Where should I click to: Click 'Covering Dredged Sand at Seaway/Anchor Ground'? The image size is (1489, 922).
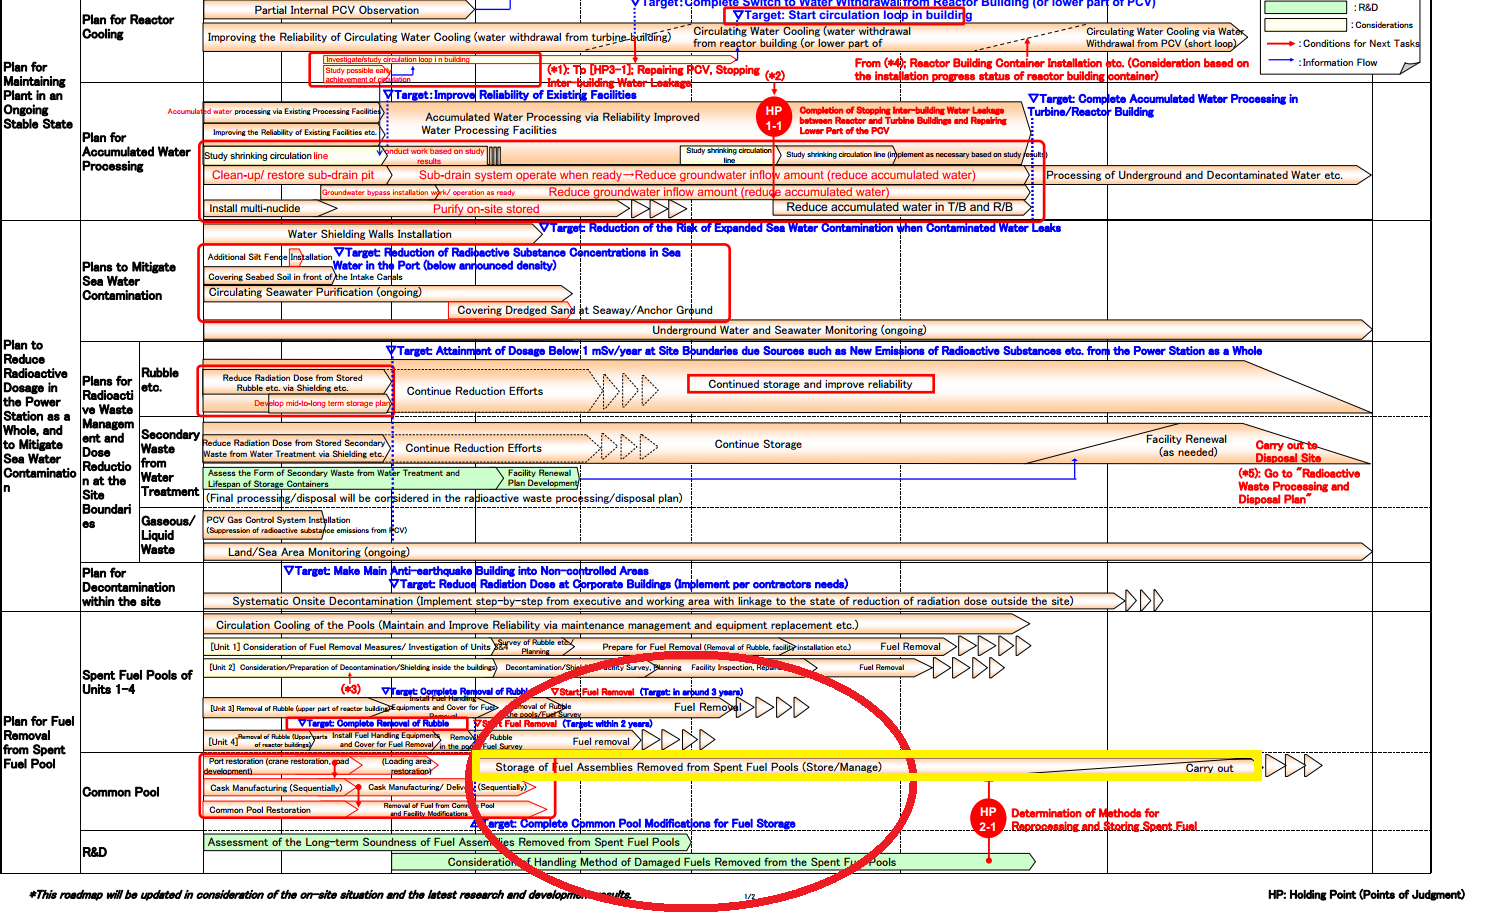(x=585, y=310)
